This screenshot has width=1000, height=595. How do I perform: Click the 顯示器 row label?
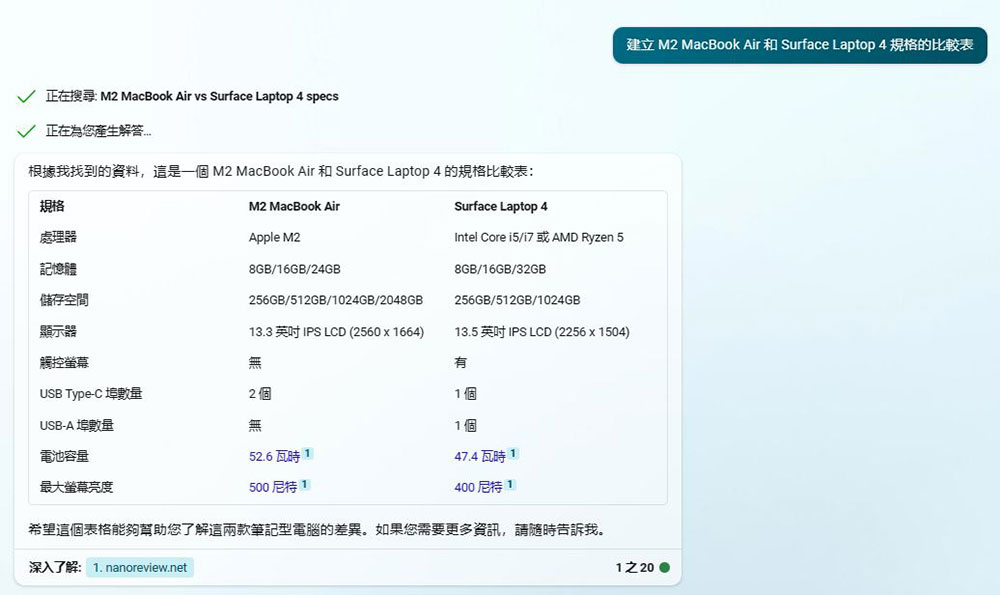[58, 332]
